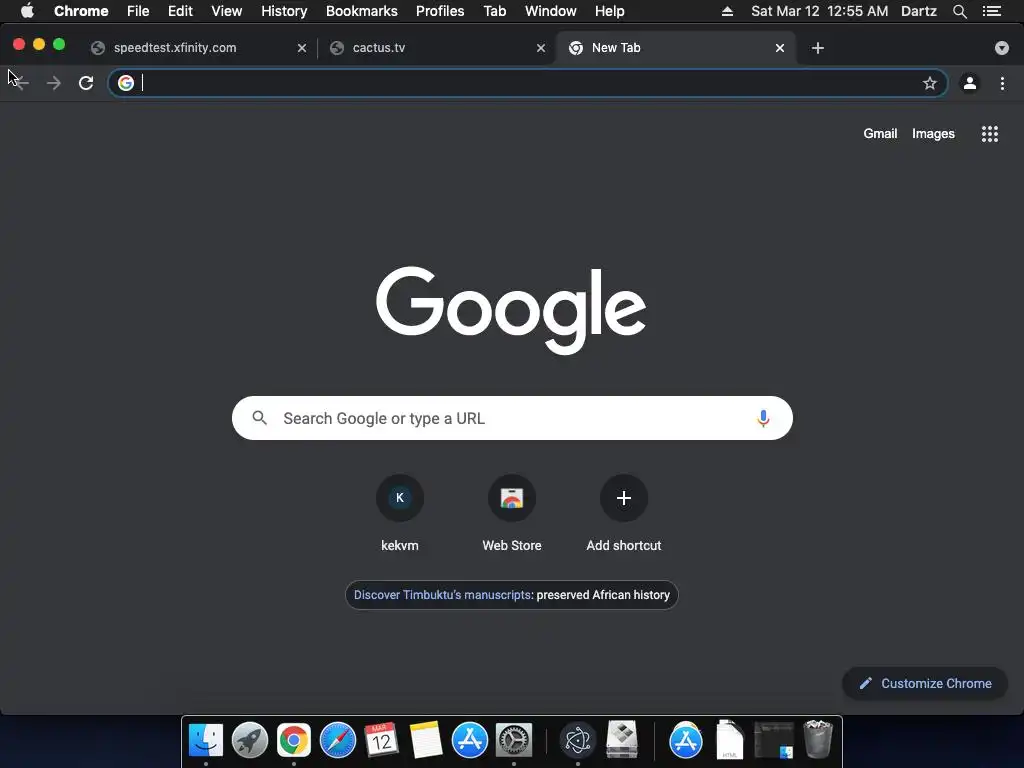Click the Chrome icon in the Dock
The image size is (1024, 768).
[x=294, y=741]
